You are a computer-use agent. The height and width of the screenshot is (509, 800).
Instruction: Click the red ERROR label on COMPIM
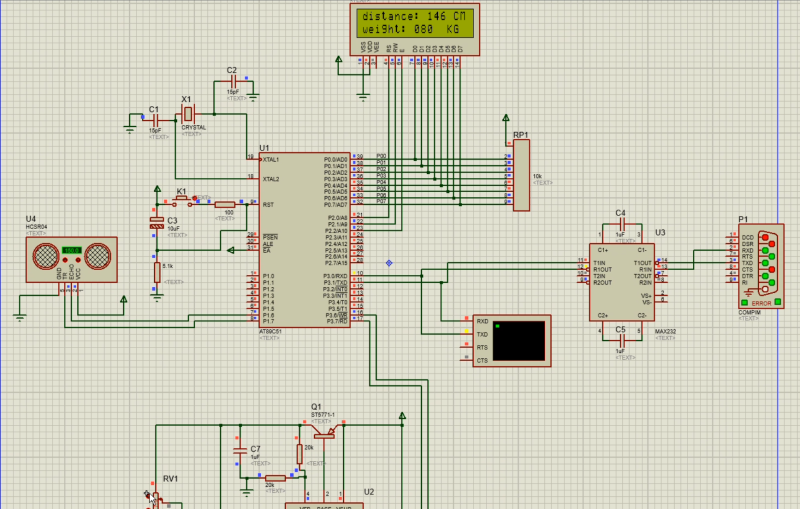tap(762, 302)
